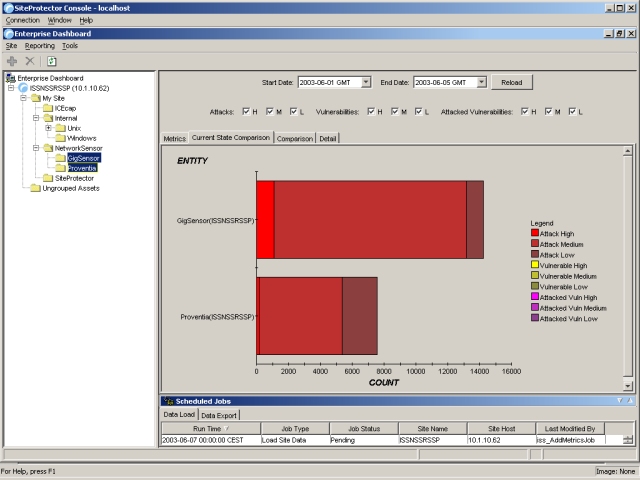Toggle Attacks High checkbox

coord(246,111)
